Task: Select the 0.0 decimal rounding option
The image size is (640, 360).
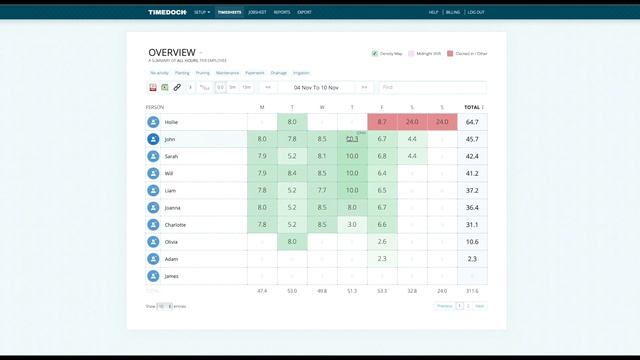Action: click(220, 87)
